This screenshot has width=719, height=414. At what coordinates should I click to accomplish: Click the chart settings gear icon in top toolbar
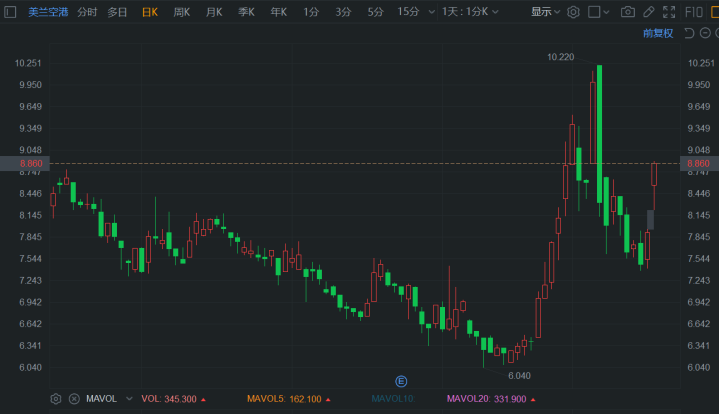[x=573, y=12]
